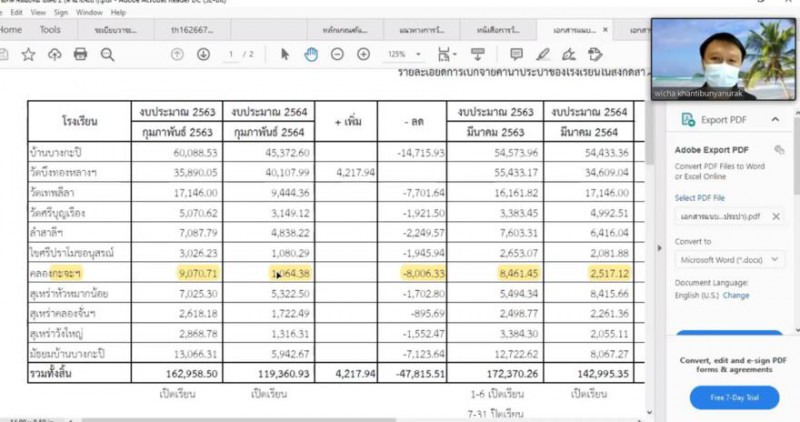
Task: Click cell value 60,088.53
Action: coord(195,152)
